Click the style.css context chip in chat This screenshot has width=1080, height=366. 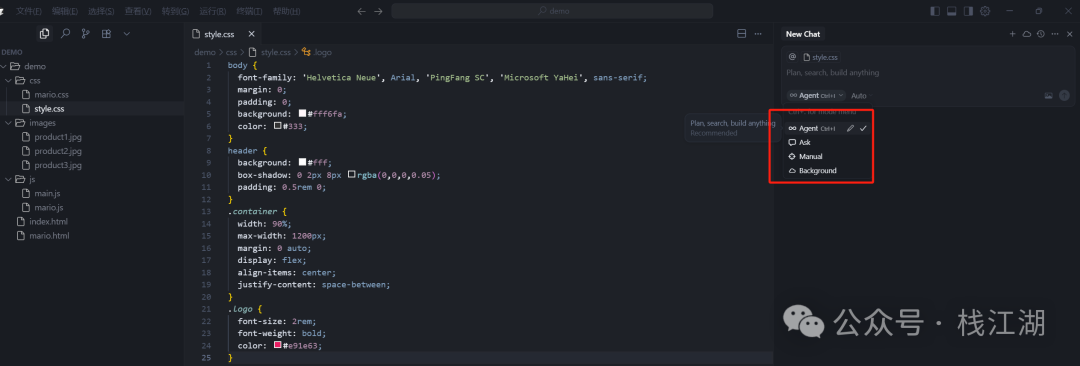click(821, 57)
